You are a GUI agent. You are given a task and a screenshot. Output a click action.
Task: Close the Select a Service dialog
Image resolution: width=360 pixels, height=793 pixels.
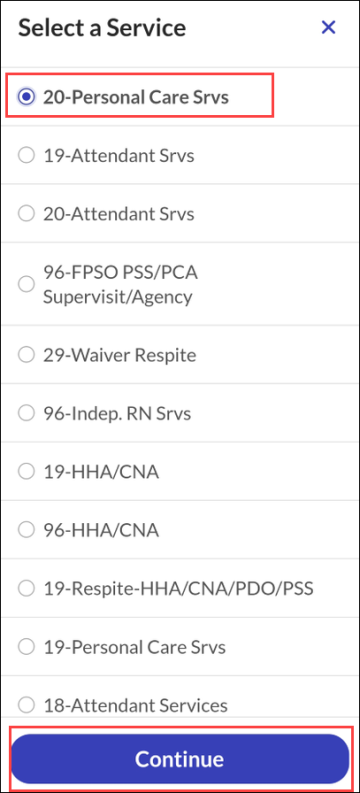(329, 27)
